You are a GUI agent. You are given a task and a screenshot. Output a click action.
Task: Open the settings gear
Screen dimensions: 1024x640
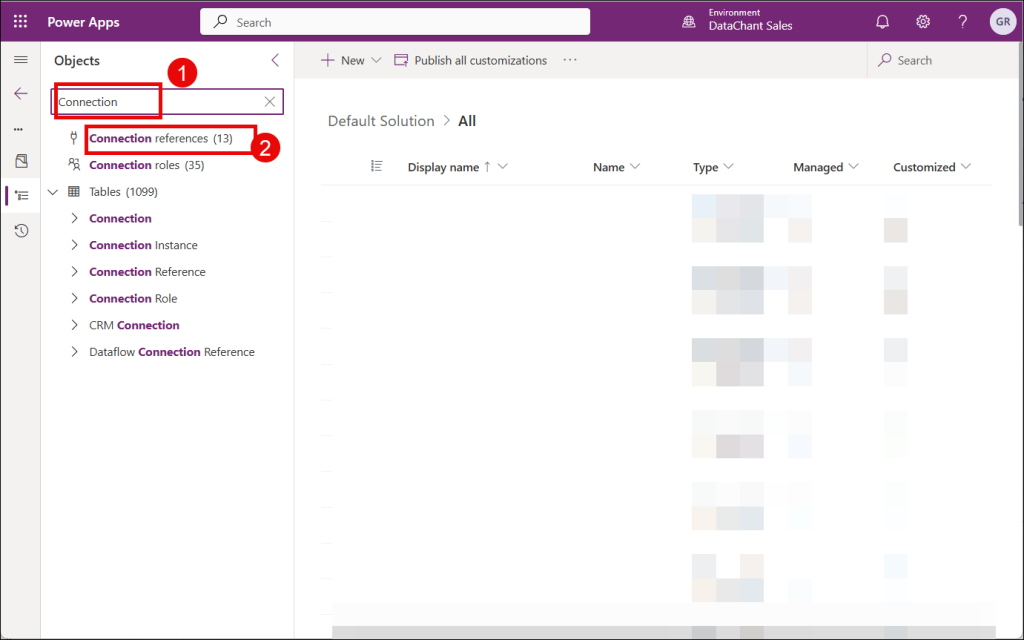coord(923,22)
